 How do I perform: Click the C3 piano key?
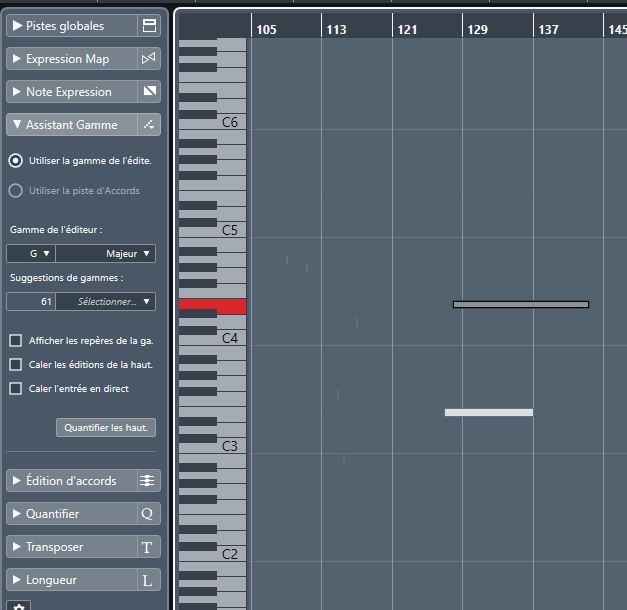[231, 446]
